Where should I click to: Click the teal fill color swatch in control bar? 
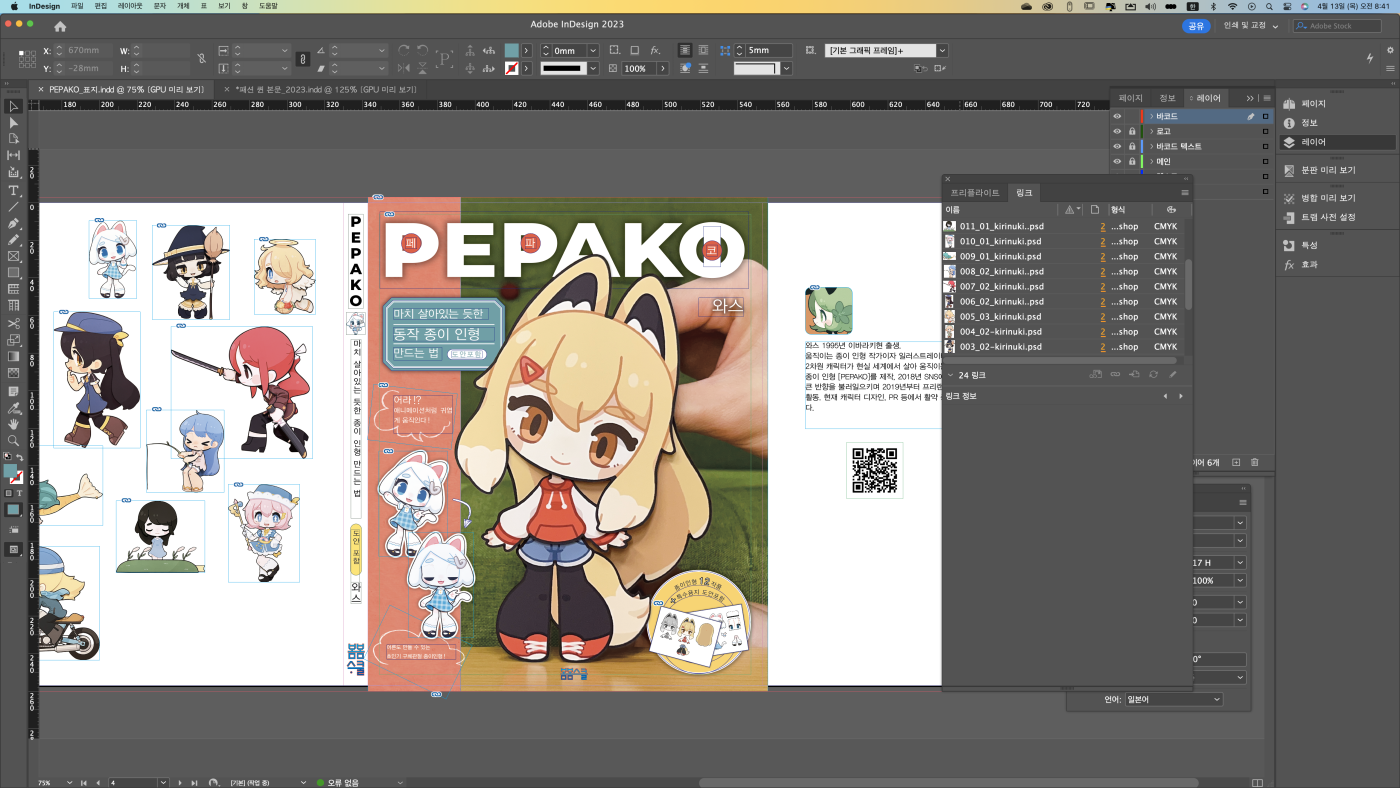(x=512, y=50)
